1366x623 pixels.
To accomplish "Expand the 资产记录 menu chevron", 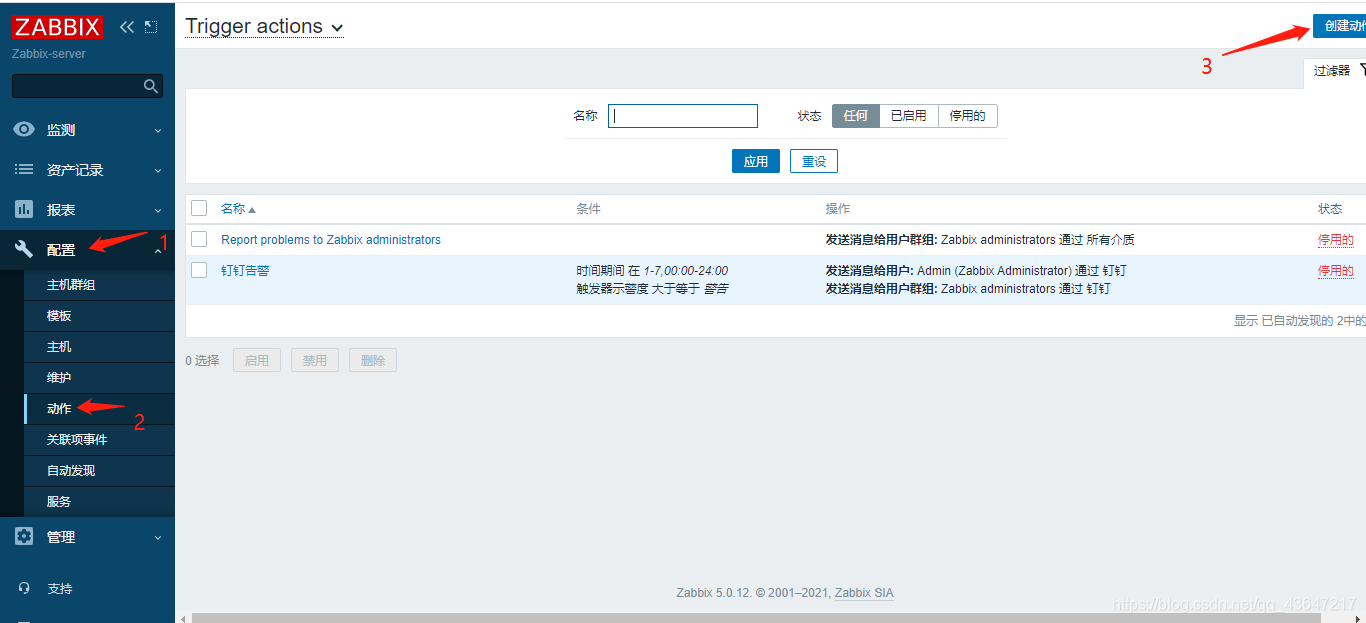I will click(158, 170).
